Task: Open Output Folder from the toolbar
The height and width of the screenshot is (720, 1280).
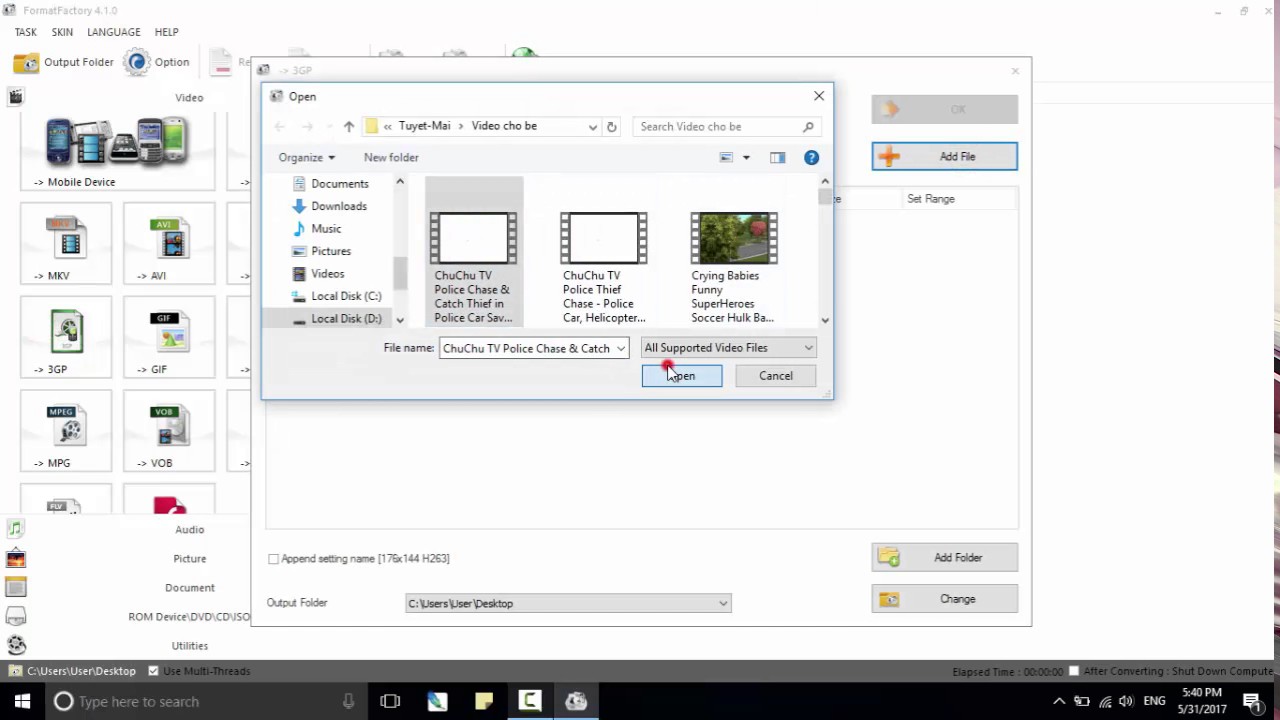Action: (64, 62)
